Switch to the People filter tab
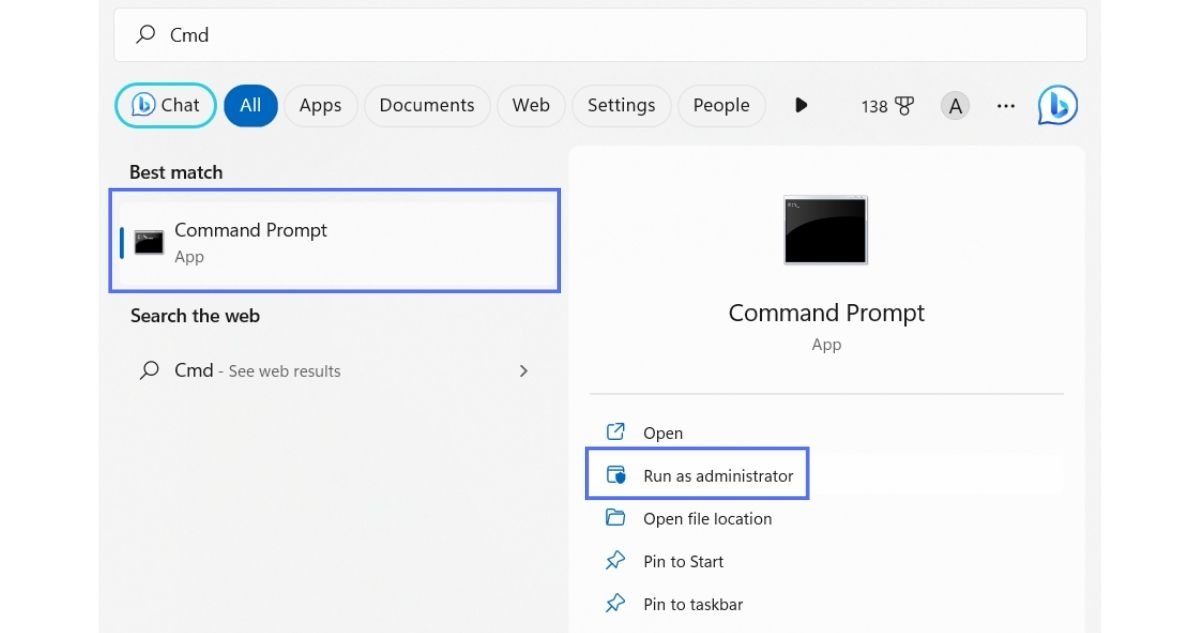Viewport: 1200px width, 633px height. [721, 105]
